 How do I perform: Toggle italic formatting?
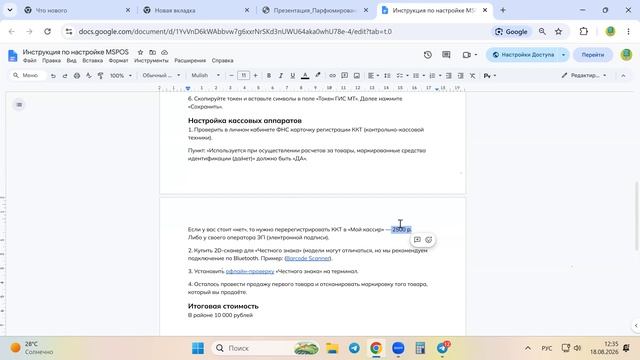tap(280, 76)
